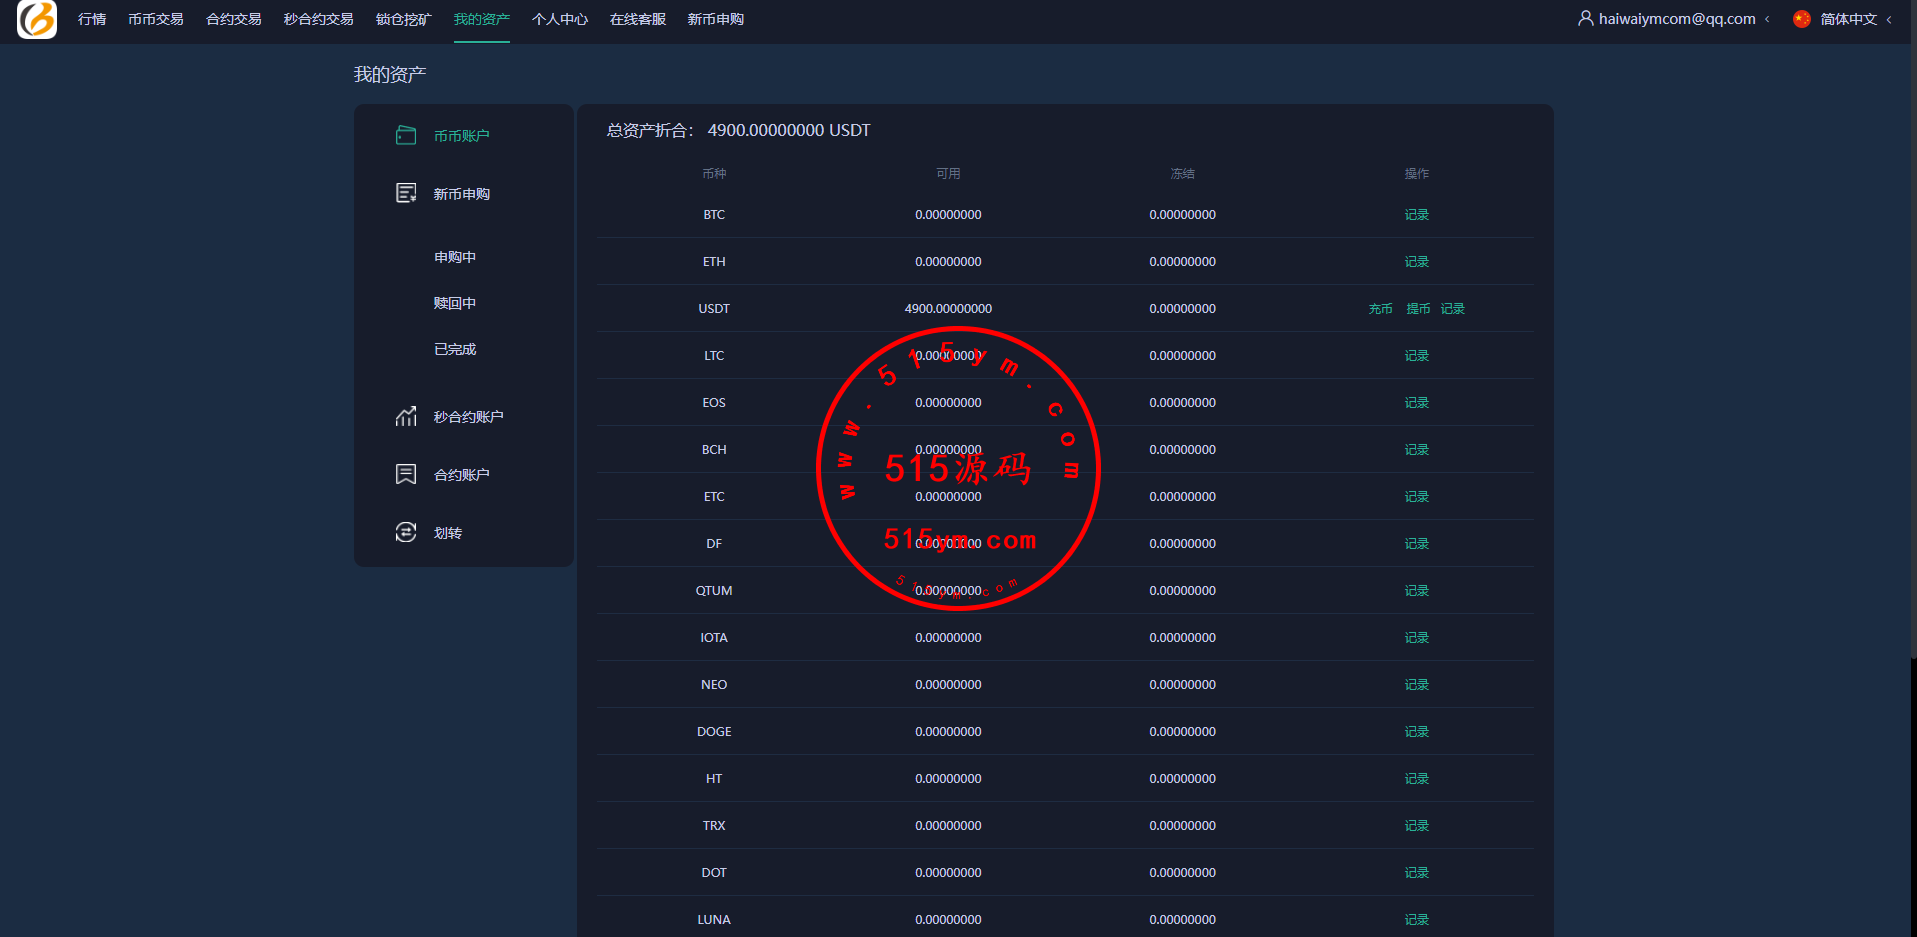
Task: Open the BTC 记录 record link
Action: click(1416, 215)
